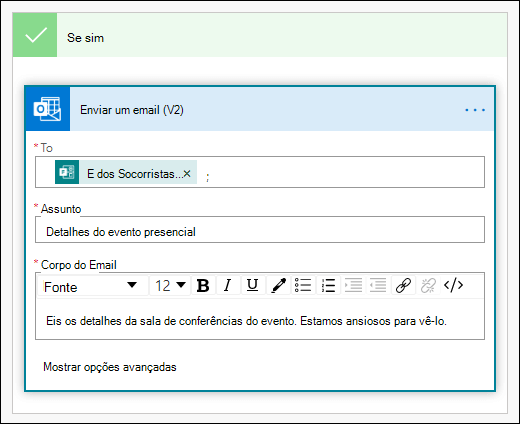
Task: Switch to code view with the </> icon
Action: coord(453,285)
